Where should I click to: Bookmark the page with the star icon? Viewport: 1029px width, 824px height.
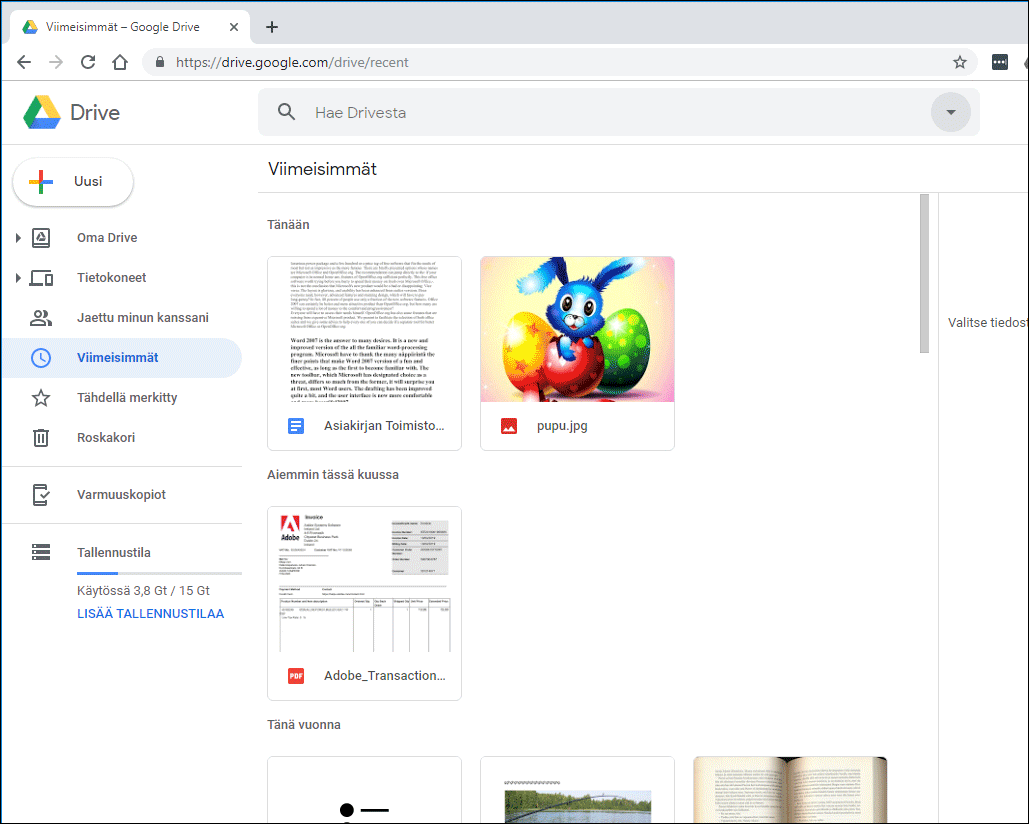point(959,61)
